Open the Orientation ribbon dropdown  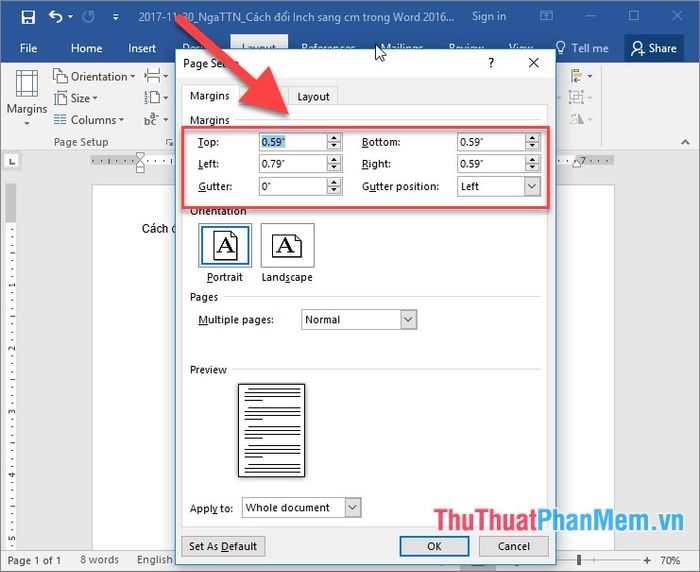pos(94,76)
